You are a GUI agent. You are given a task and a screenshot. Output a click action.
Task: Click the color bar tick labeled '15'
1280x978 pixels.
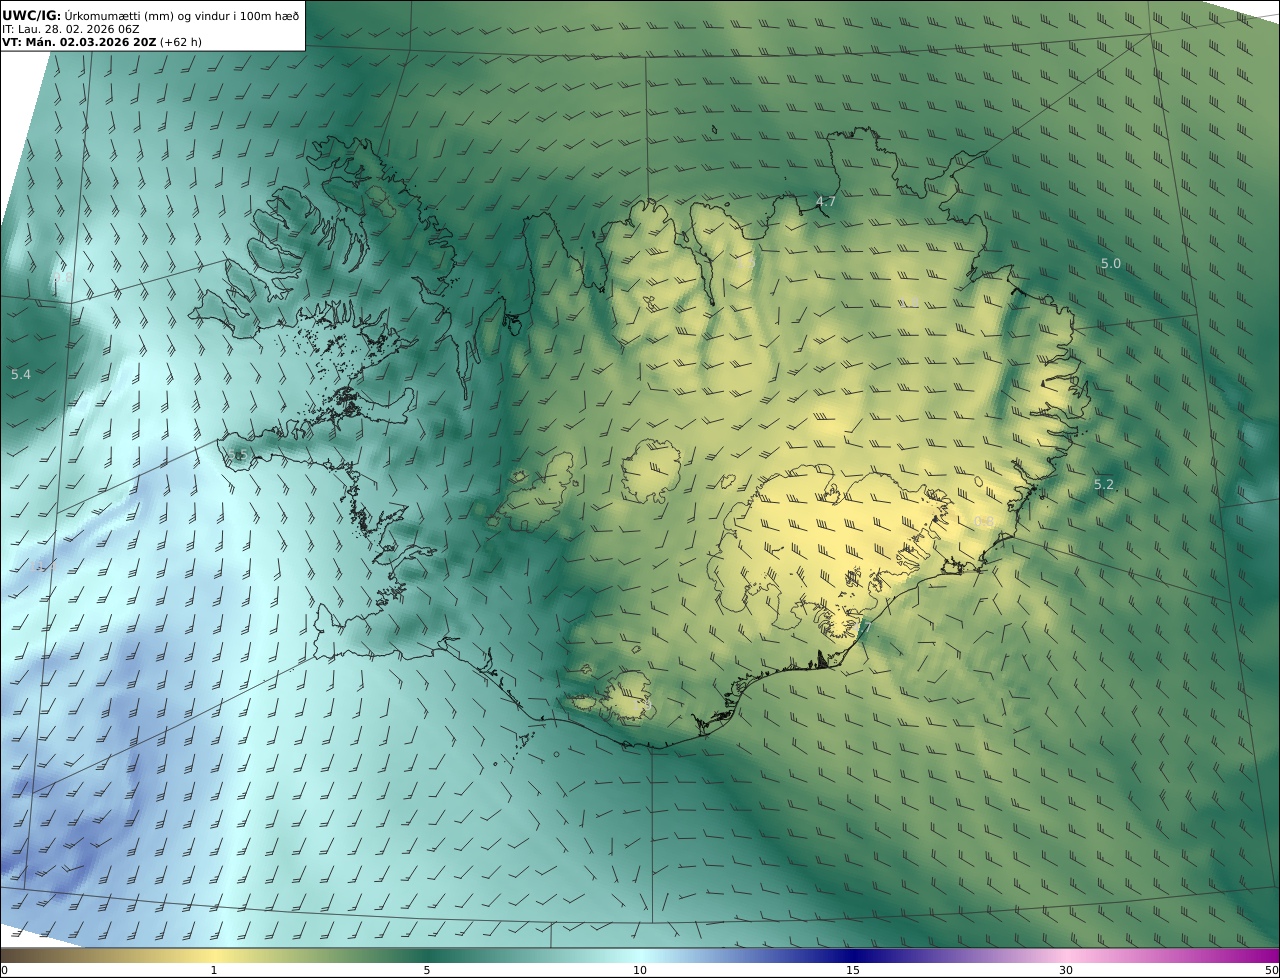click(x=853, y=970)
